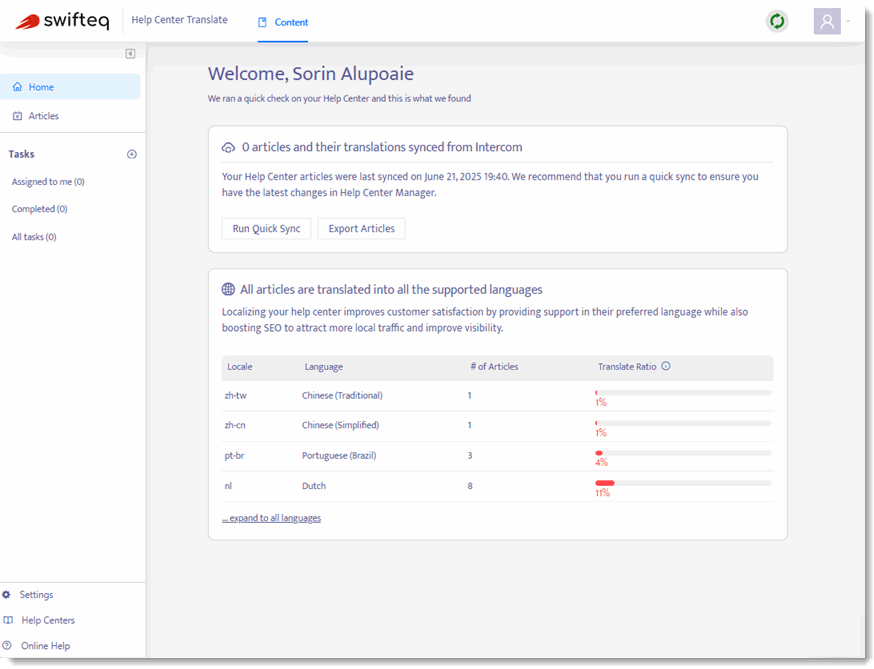Image resolution: width=874 pixels, height=669 pixels.
Task: Open the Content tab
Action: click(283, 22)
